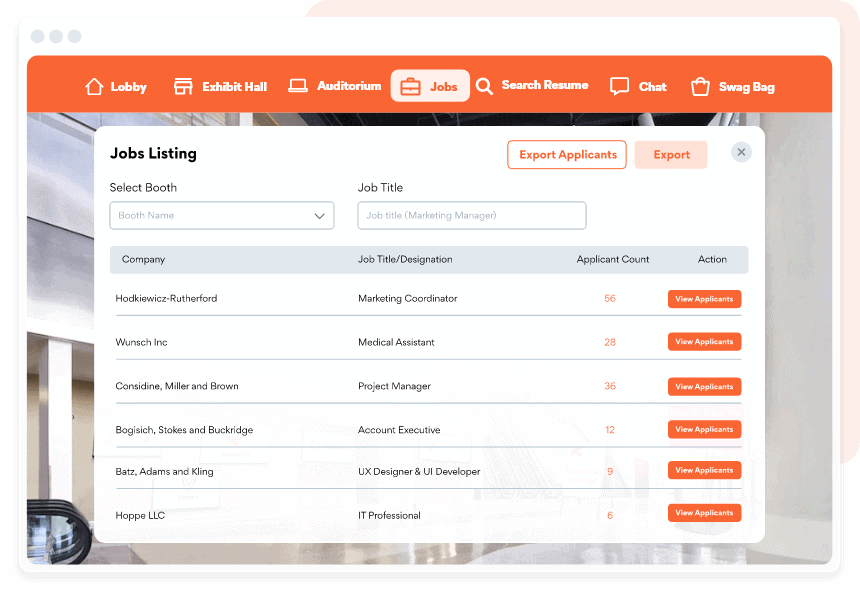Expand the Select Booth chevron

[319, 215]
